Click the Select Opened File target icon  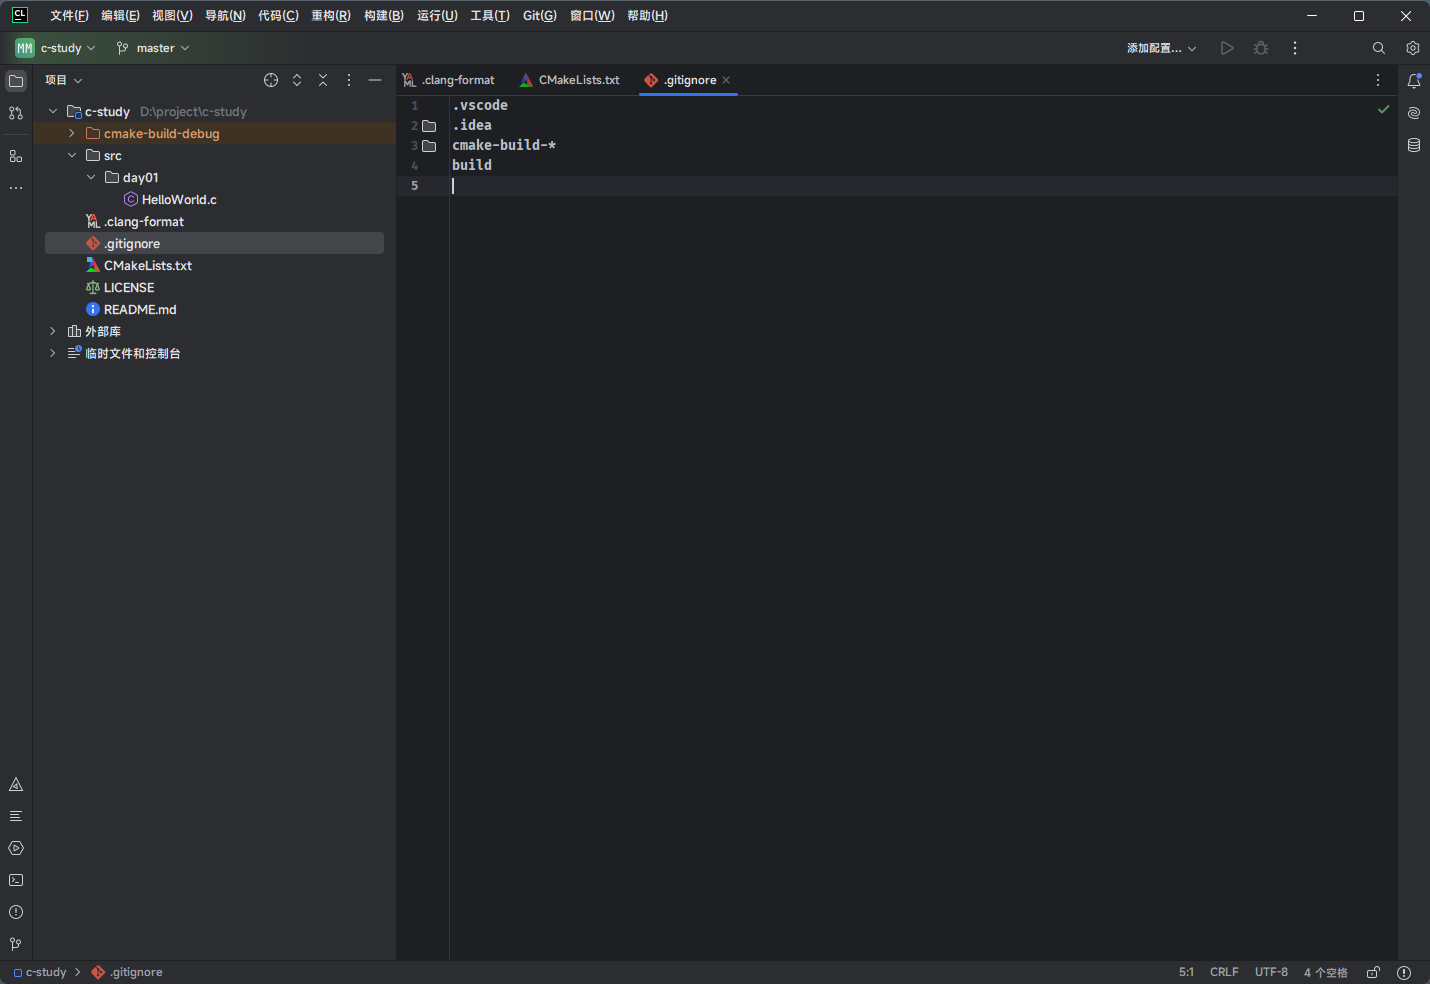tap(271, 80)
